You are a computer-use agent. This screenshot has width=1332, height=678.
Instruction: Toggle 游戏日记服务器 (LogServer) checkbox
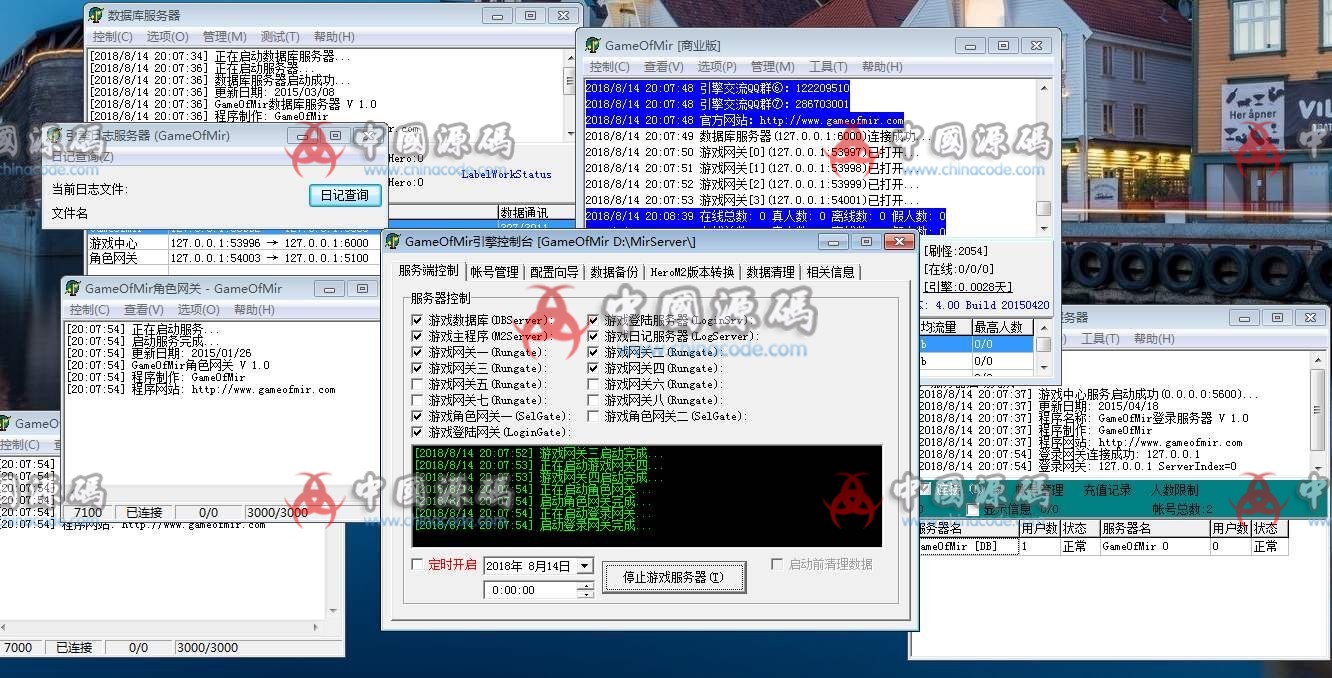(593, 336)
